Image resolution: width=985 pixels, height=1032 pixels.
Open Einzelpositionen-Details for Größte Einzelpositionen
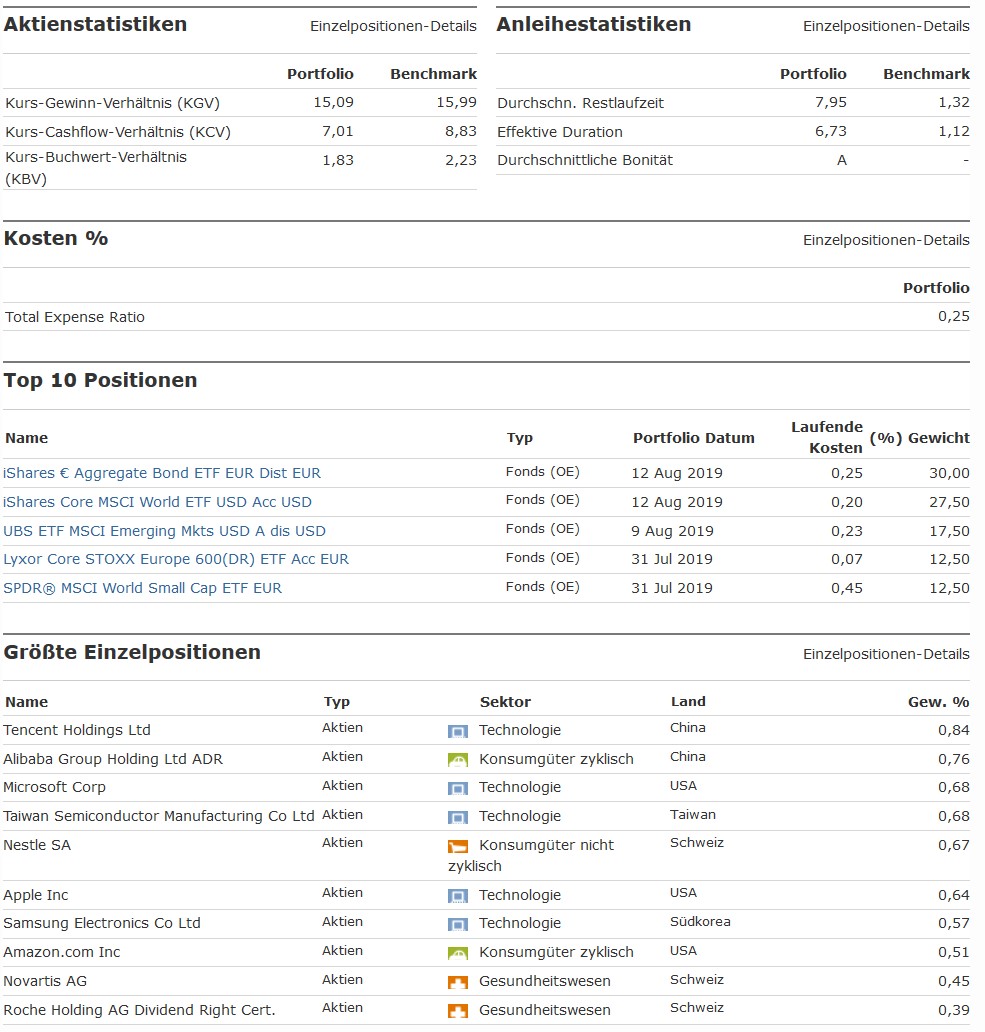pos(886,654)
